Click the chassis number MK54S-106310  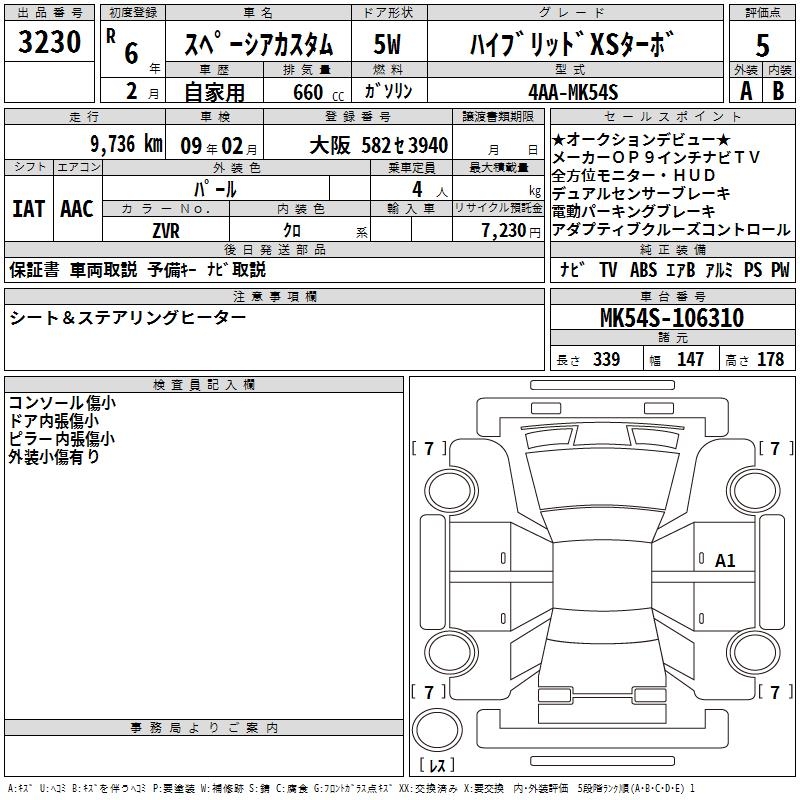pos(671,318)
